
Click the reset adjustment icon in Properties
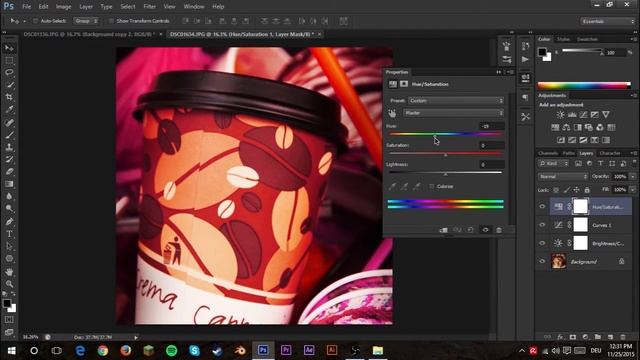point(471,230)
